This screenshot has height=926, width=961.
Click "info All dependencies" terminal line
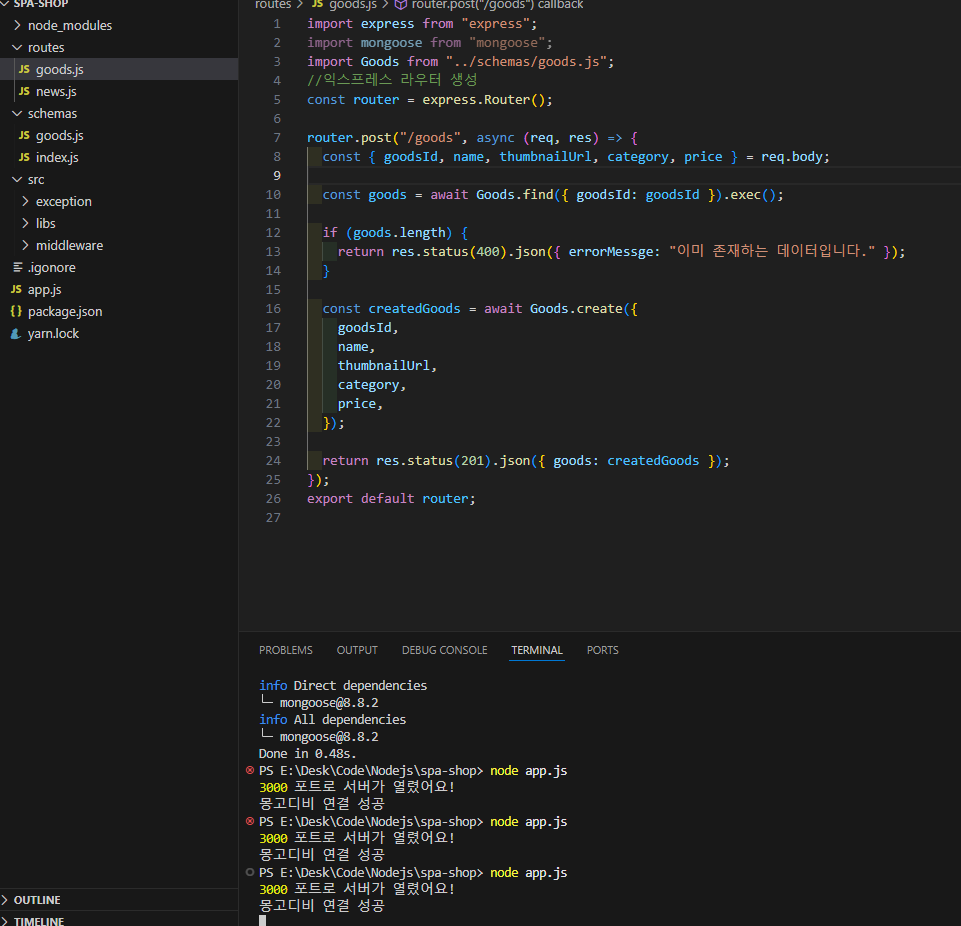[x=332, y=719]
